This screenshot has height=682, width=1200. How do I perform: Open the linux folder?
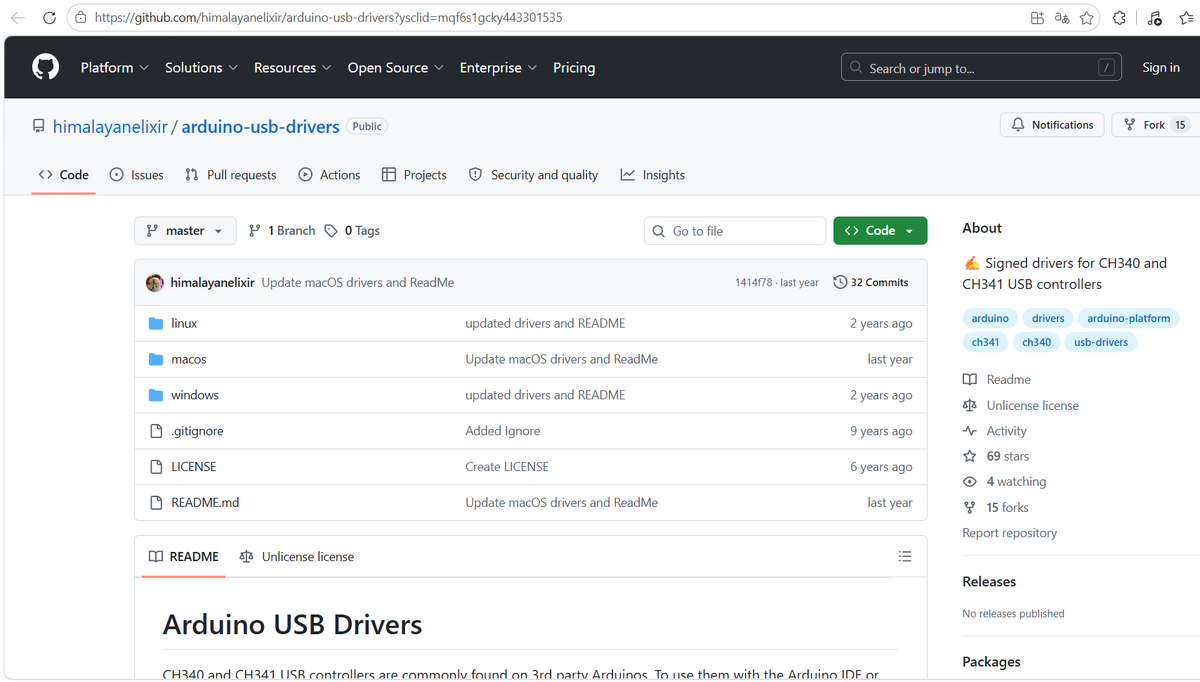pyautogui.click(x=184, y=323)
